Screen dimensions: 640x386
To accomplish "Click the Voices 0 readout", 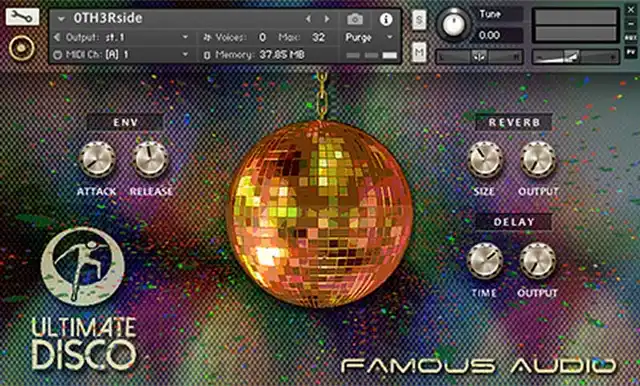I will tap(240, 38).
